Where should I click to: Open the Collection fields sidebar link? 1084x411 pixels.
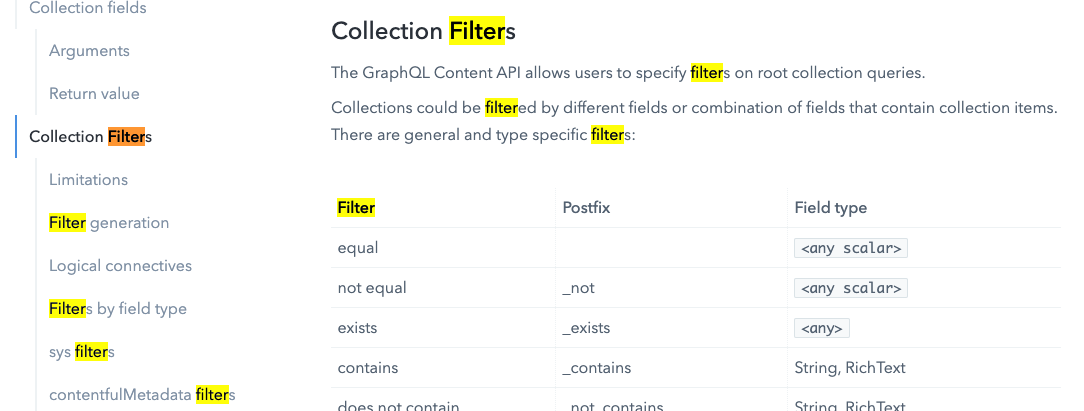point(88,8)
